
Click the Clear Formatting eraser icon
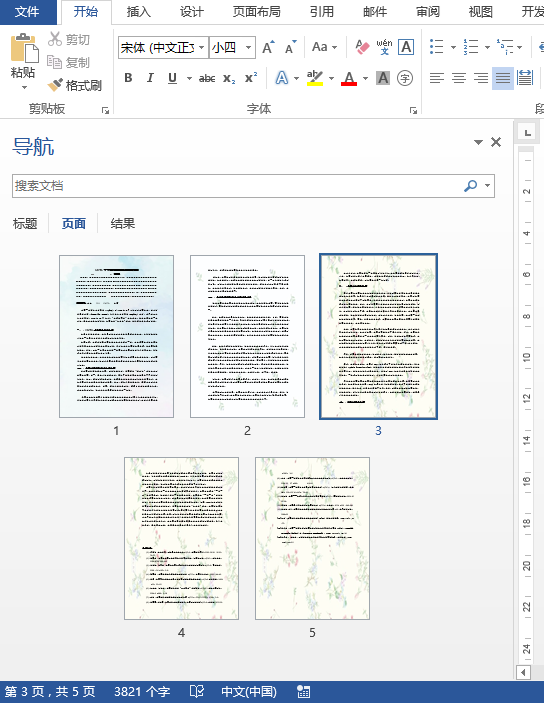click(362, 47)
